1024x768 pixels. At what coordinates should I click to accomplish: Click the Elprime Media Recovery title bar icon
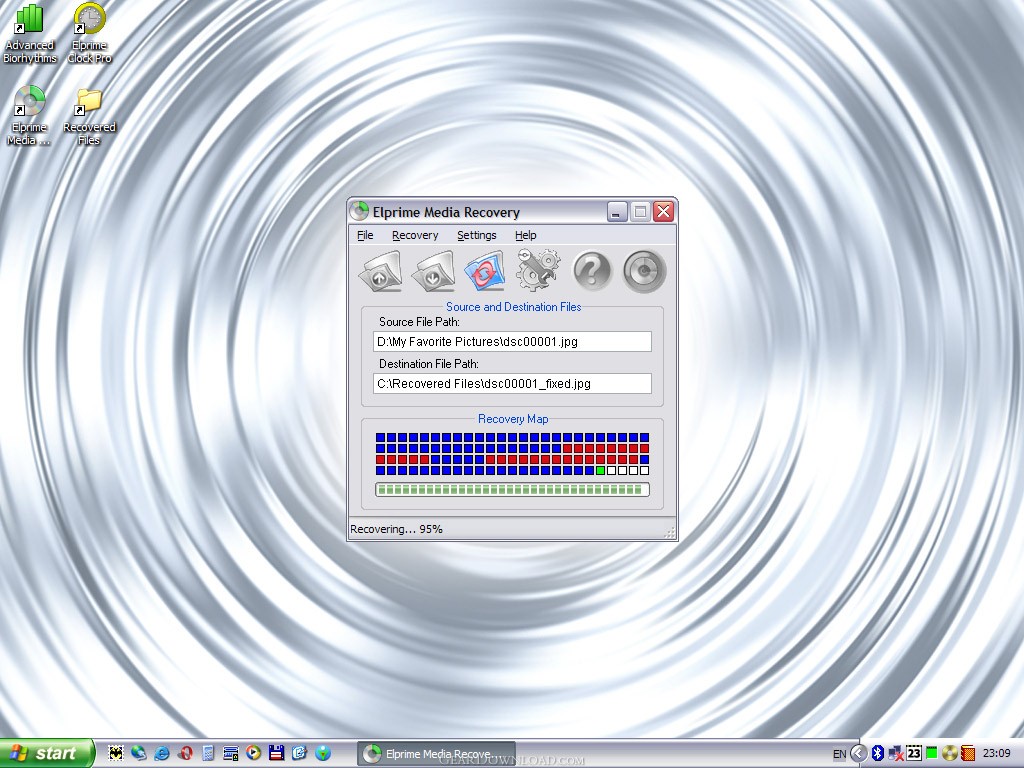click(x=359, y=211)
